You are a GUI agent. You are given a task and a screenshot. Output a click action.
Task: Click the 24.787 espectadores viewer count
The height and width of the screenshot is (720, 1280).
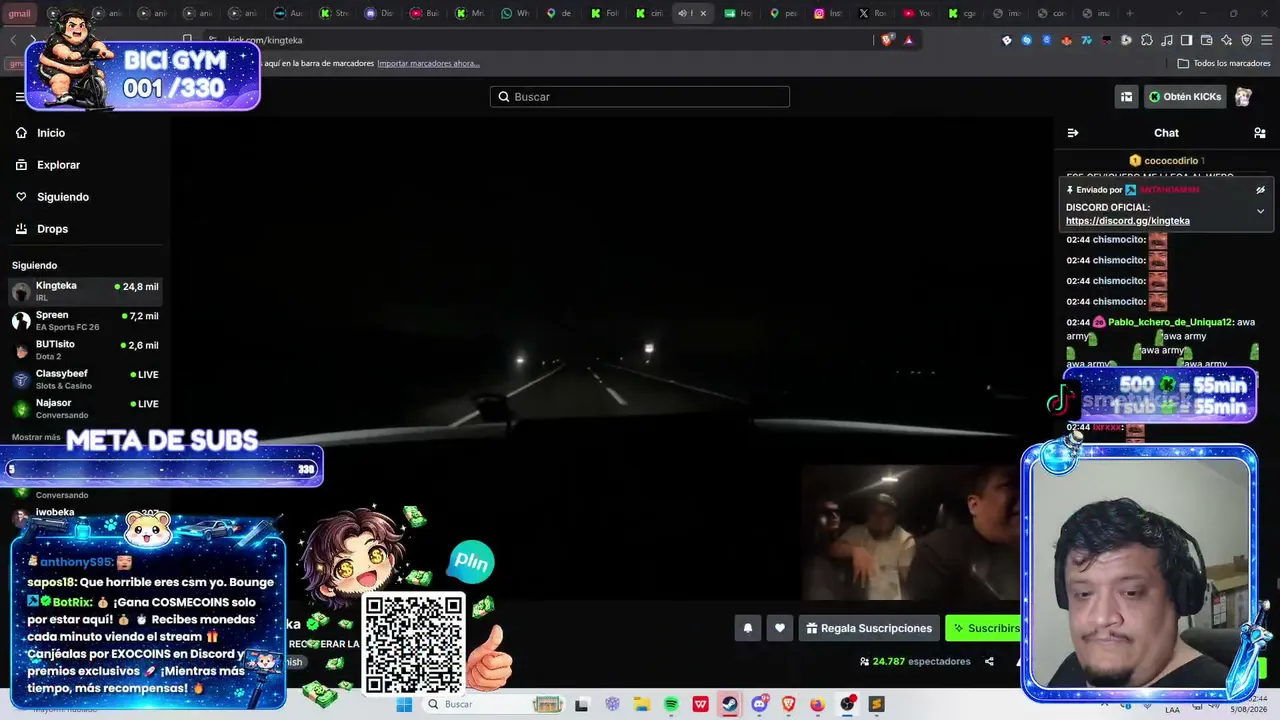click(915, 661)
